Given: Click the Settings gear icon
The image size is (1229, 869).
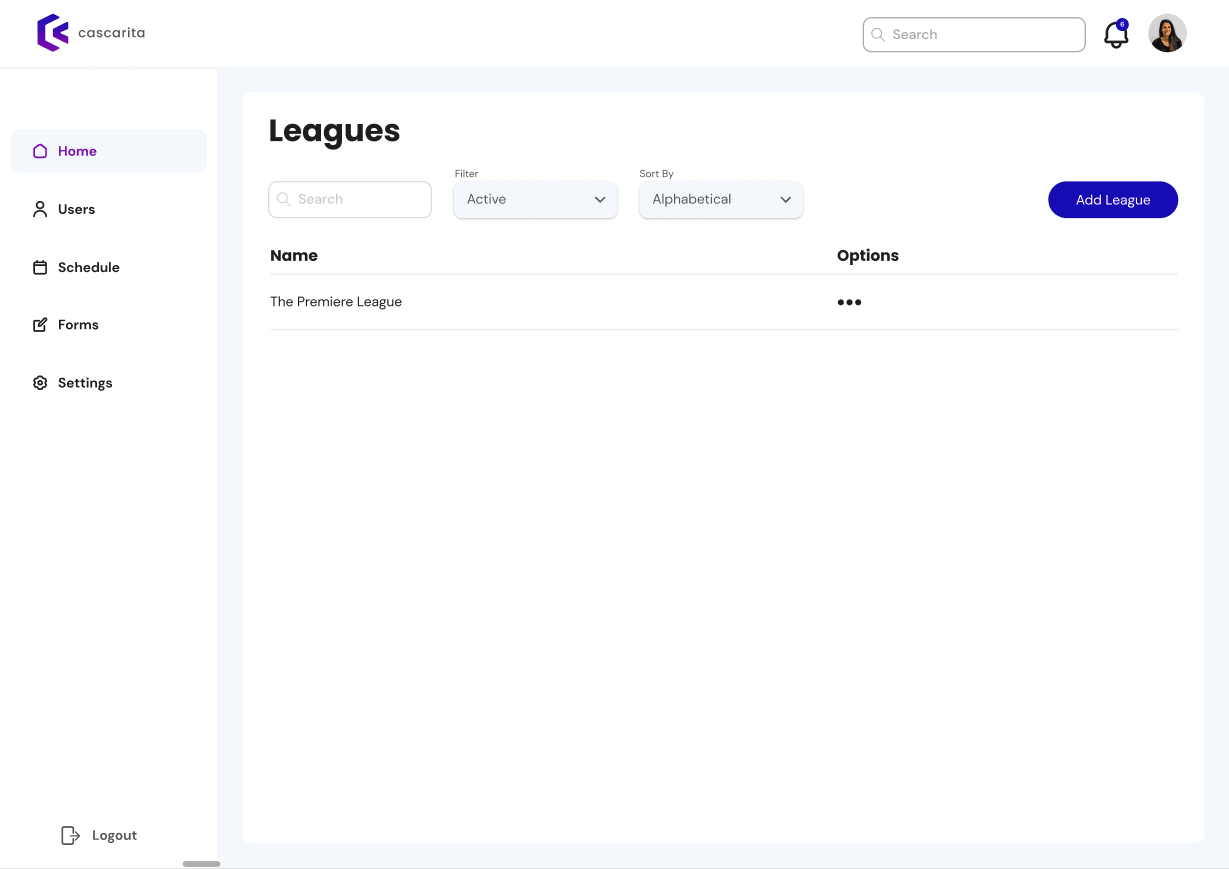Looking at the screenshot, I should coord(40,383).
